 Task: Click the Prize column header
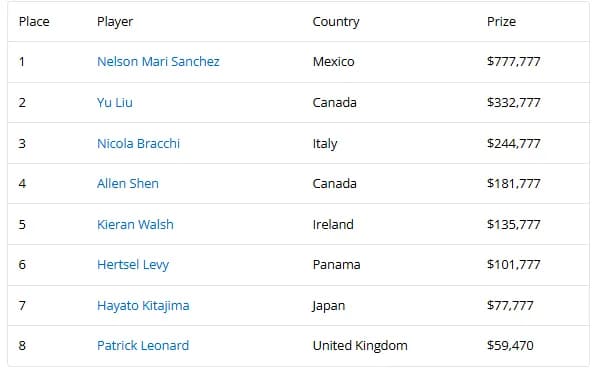click(x=501, y=22)
